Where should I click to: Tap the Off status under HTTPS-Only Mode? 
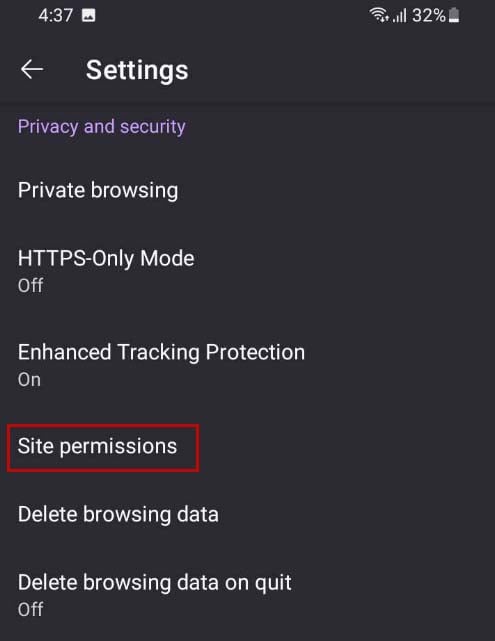(30, 285)
